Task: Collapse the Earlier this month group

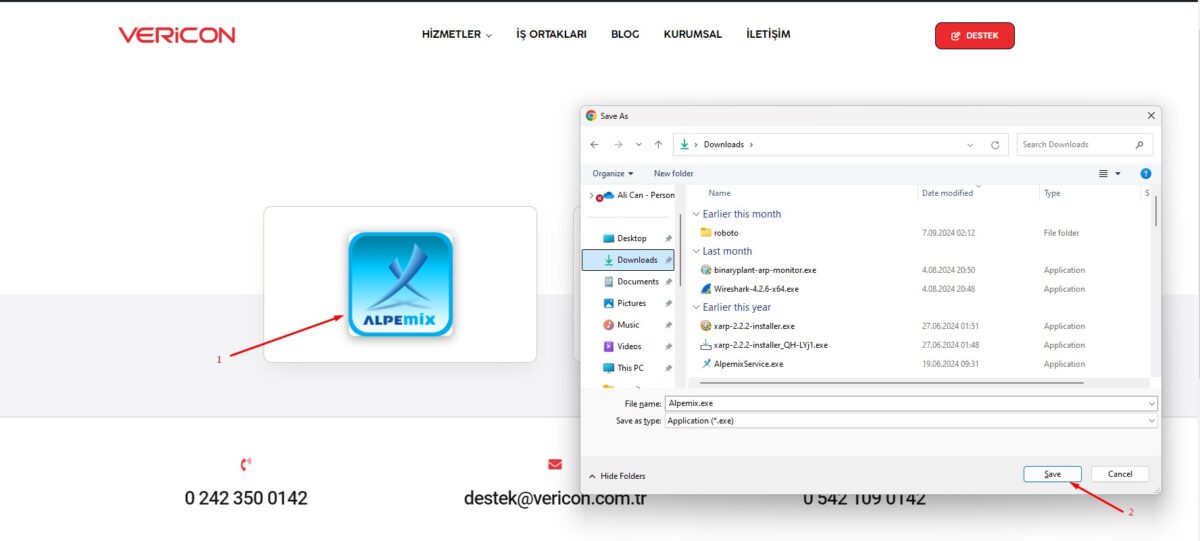Action: (x=696, y=214)
